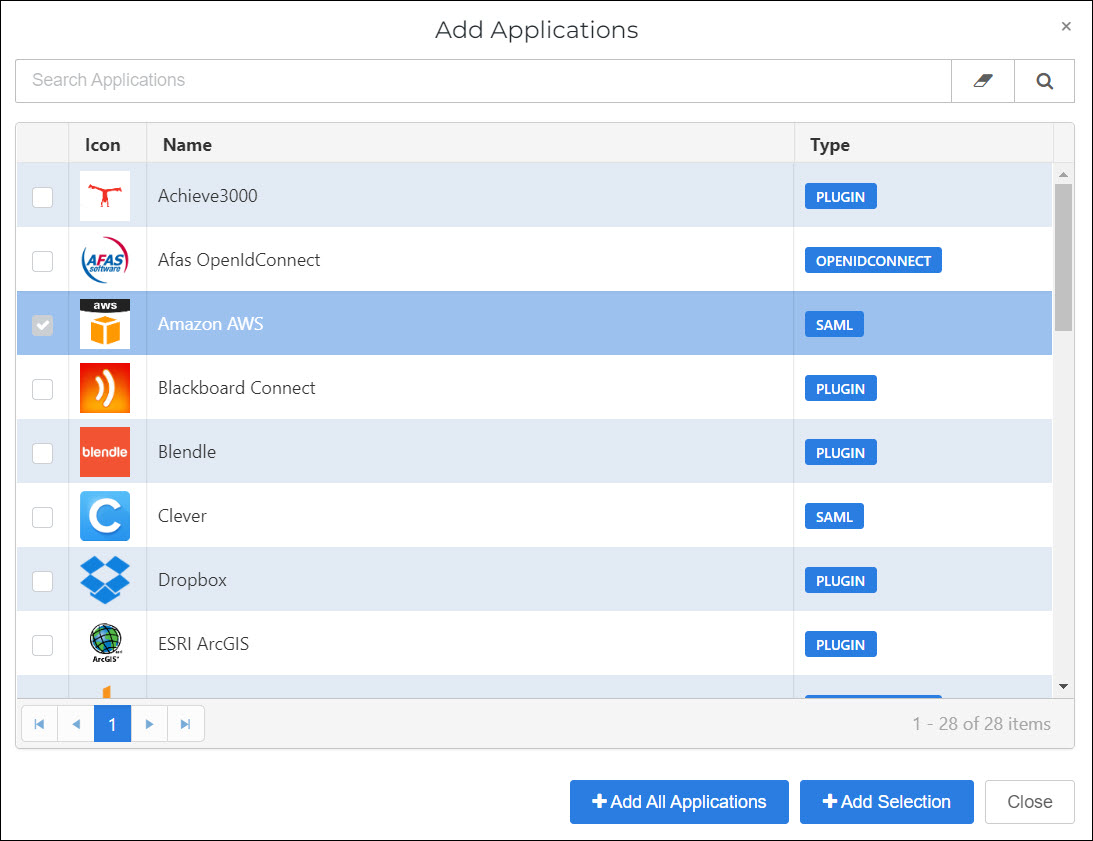The image size is (1093, 841).
Task: Click the Afas OpenIdConnect application name
Action: pos(239,260)
